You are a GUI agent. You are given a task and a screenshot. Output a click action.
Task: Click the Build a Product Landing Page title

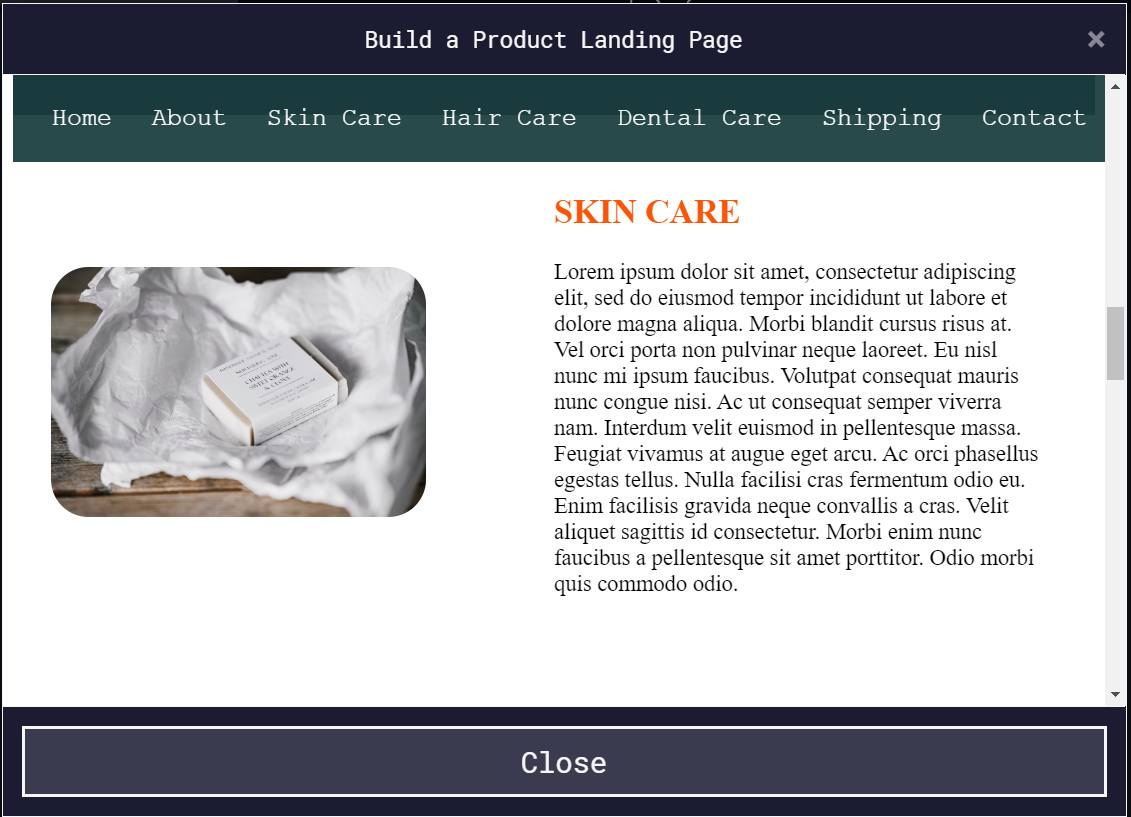(553, 40)
